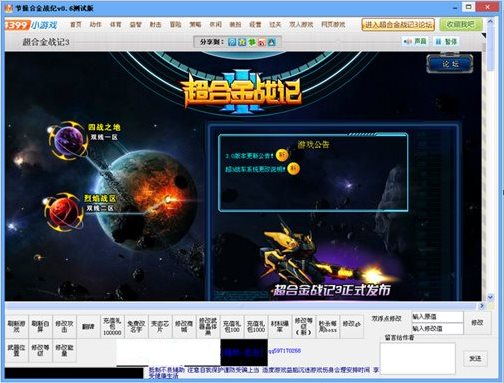504x383 pixels.
Task: Click the horizontal scrollbar right arrow
Action: [x=482, y=306]
